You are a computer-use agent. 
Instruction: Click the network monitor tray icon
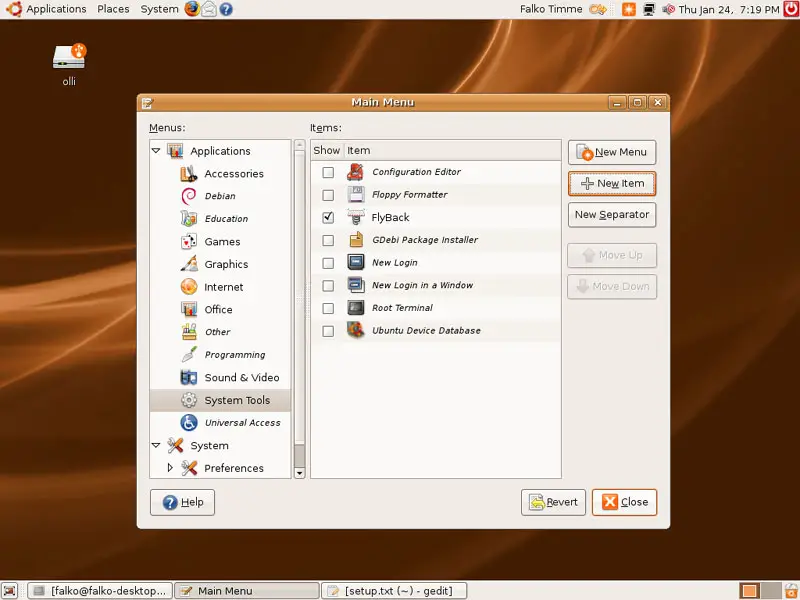pyautogui.click(x=648, y=9)
